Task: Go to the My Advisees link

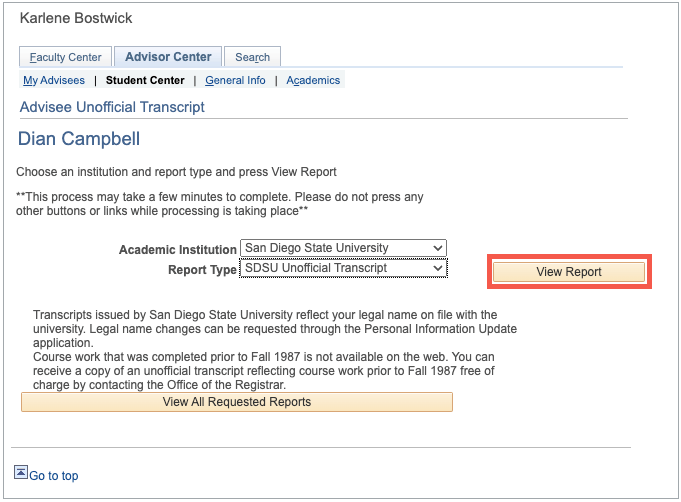Action: coord(54,80)
